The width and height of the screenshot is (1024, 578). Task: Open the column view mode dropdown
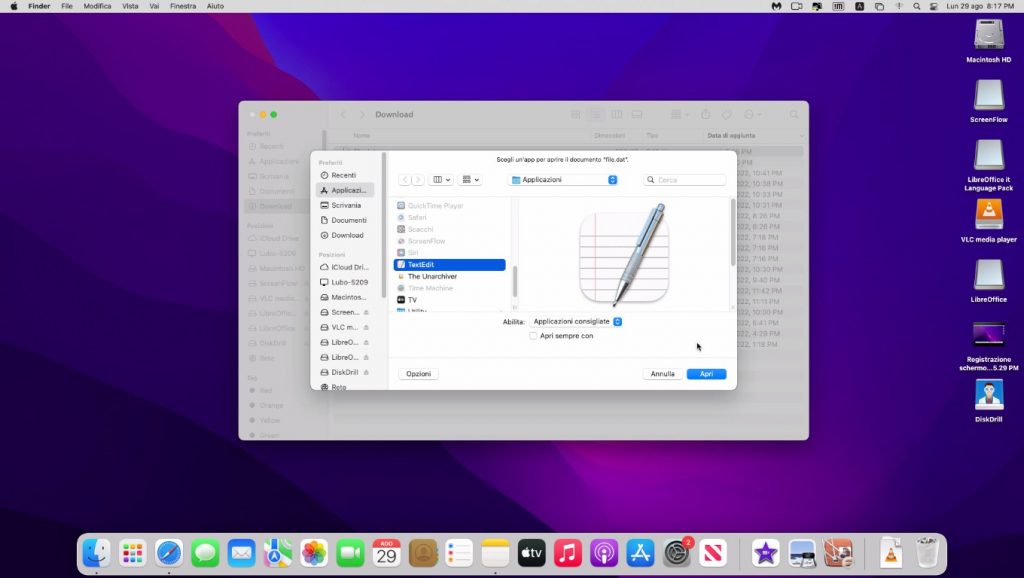[440, 180]
